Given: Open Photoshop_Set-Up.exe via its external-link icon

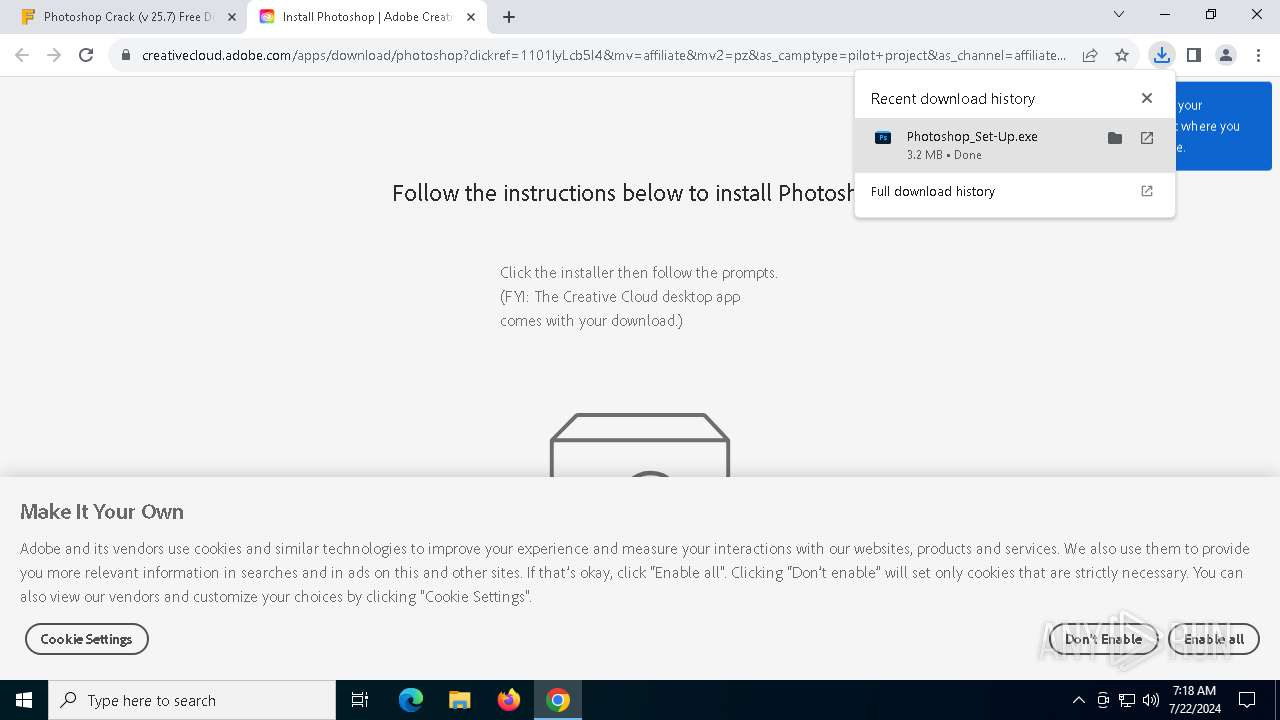Looking at the screenshot, I should point(1147,138).
